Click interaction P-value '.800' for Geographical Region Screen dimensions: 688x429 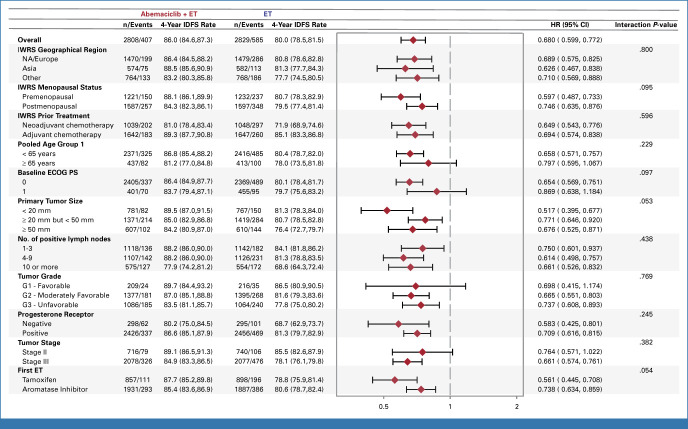pyautogui.click(x=646, y=50)
